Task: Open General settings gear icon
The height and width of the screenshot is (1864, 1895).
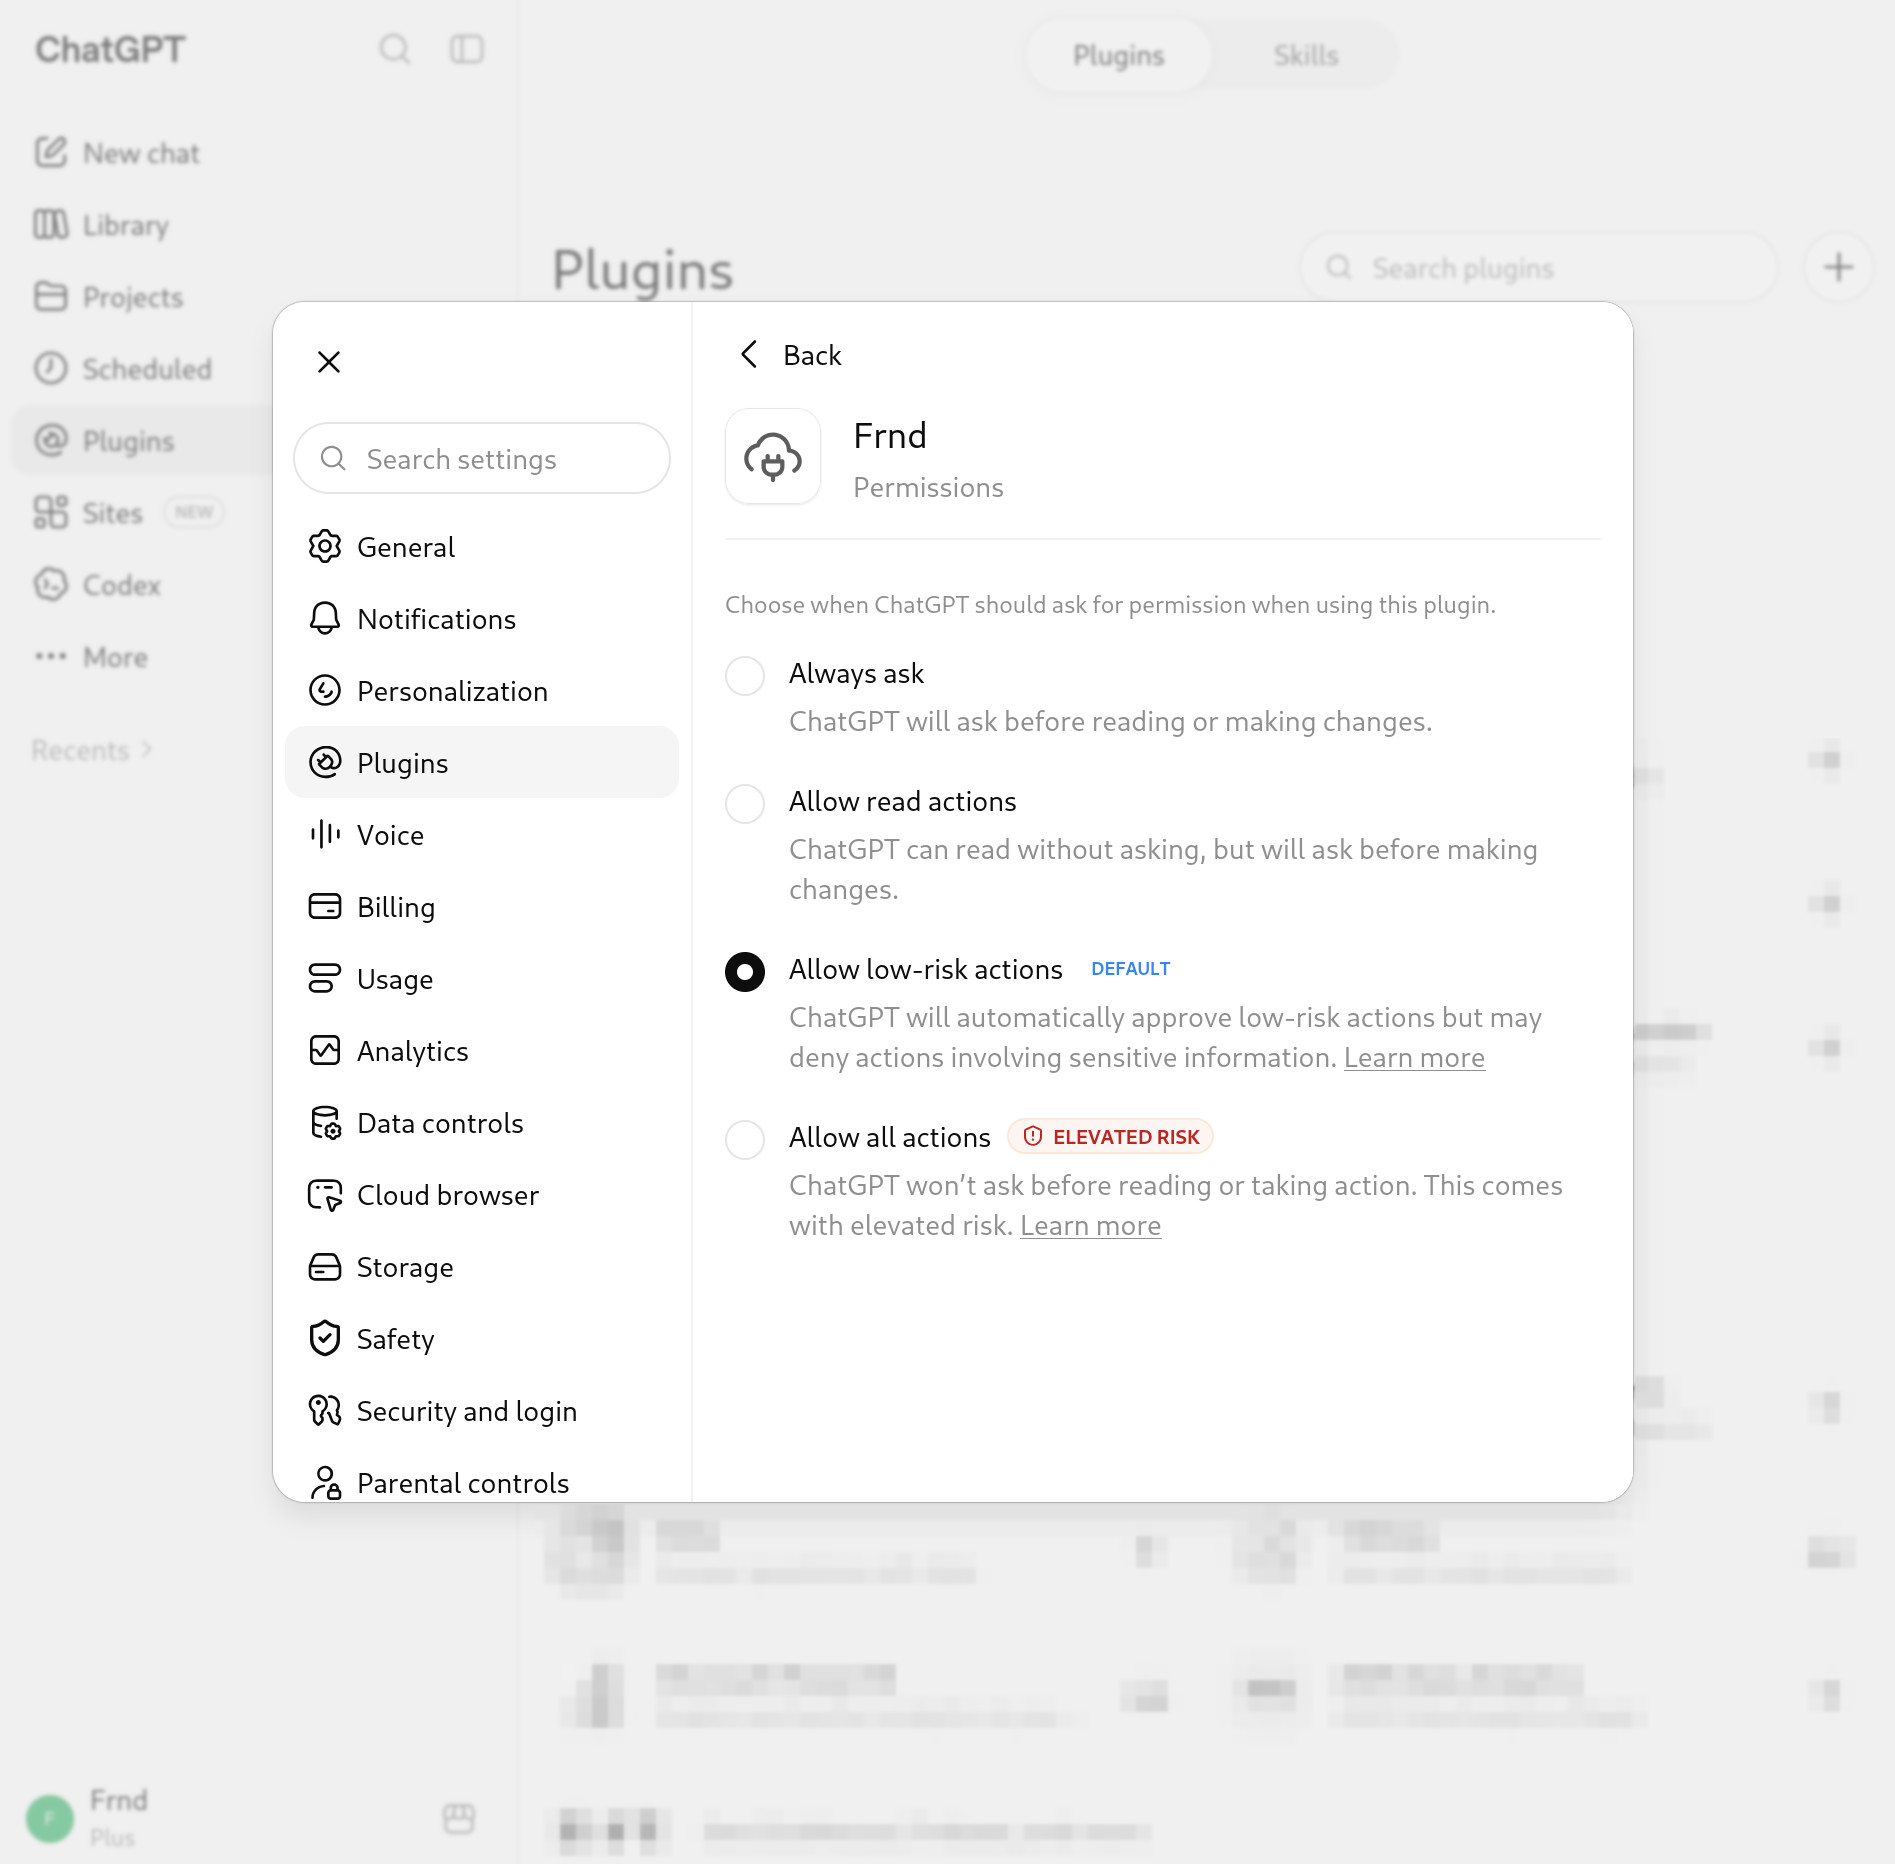Action: tap(325, 547)
